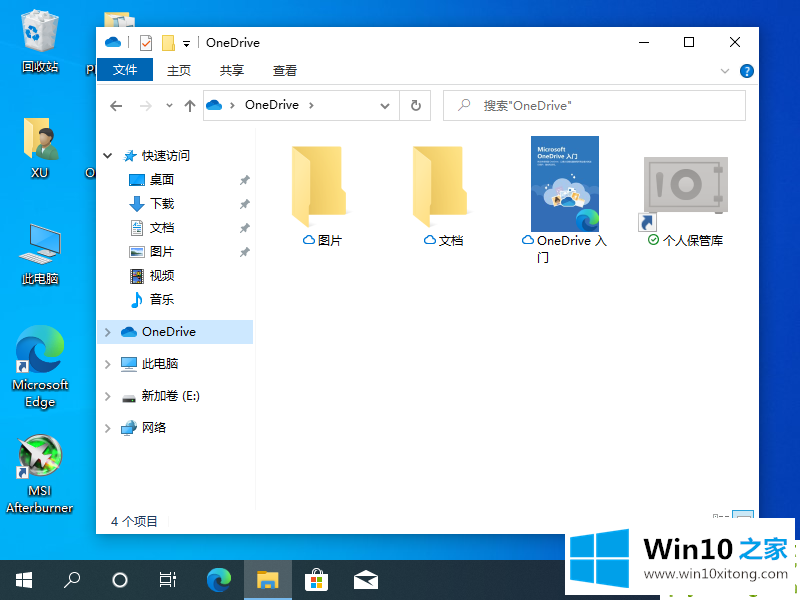
Task: Select 音乐 in quick access
Action: (x=162, y=299)
